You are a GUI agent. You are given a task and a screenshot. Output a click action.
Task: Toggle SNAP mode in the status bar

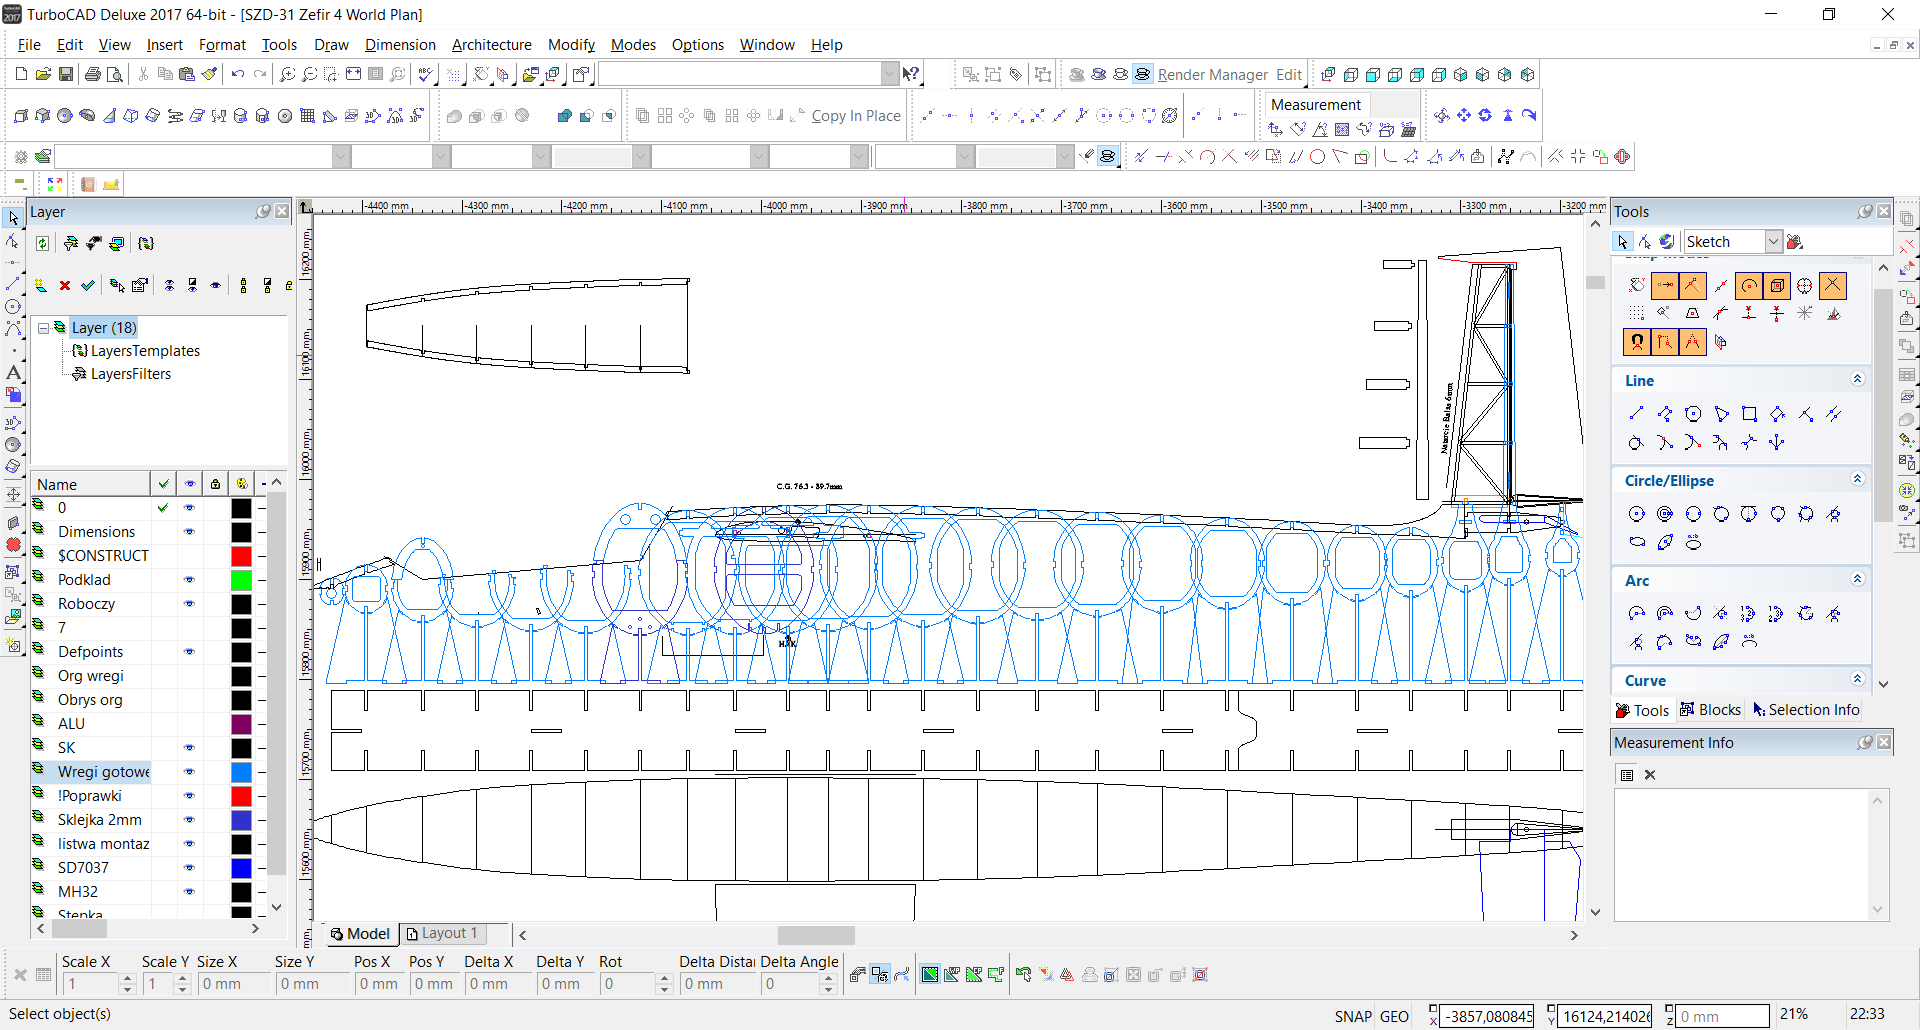[x=1353, y=1016]
